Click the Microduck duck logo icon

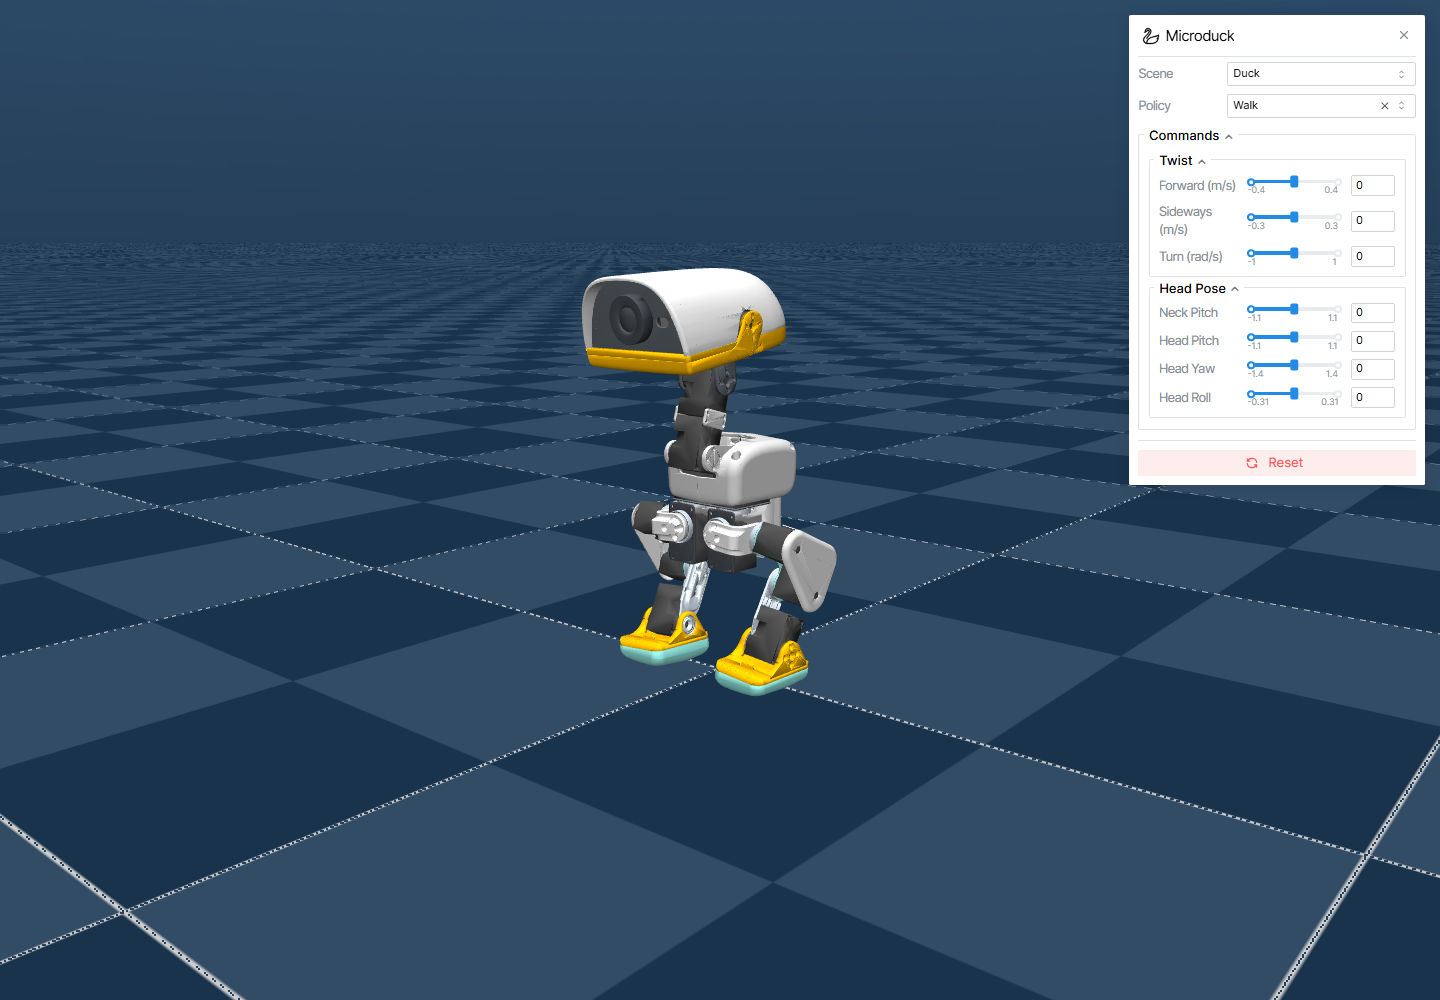pyautogui.click(x=1151, y=36)
